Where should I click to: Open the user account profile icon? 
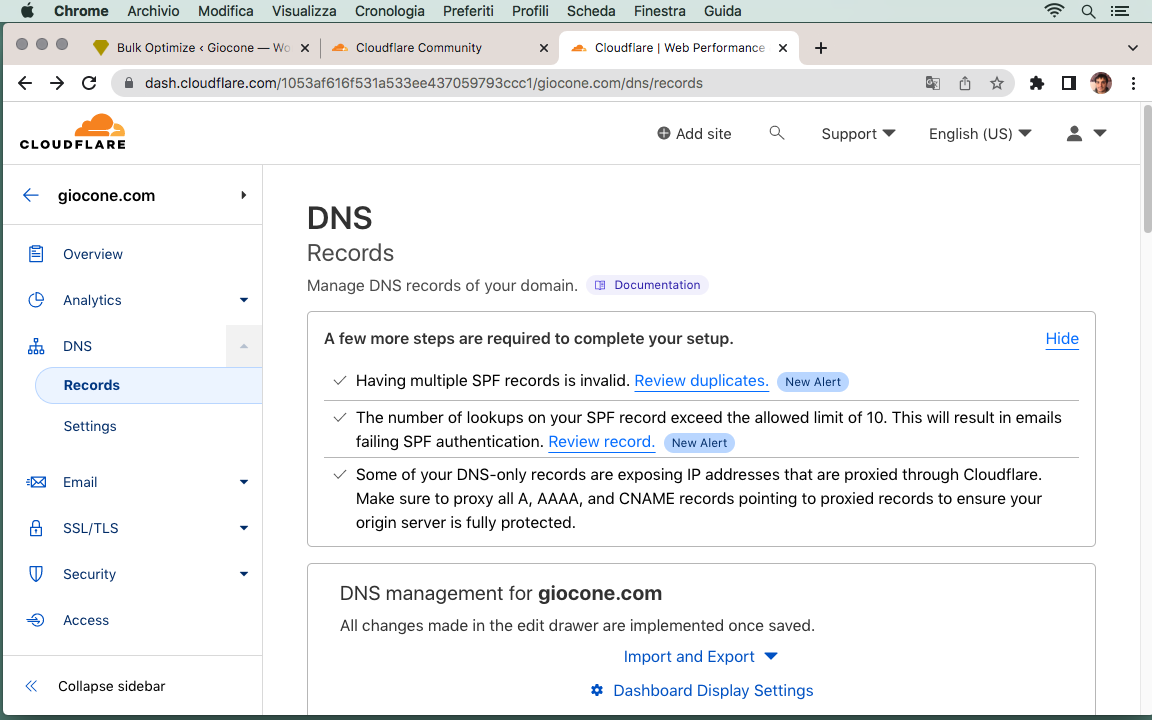click(x=1074, y=133)
